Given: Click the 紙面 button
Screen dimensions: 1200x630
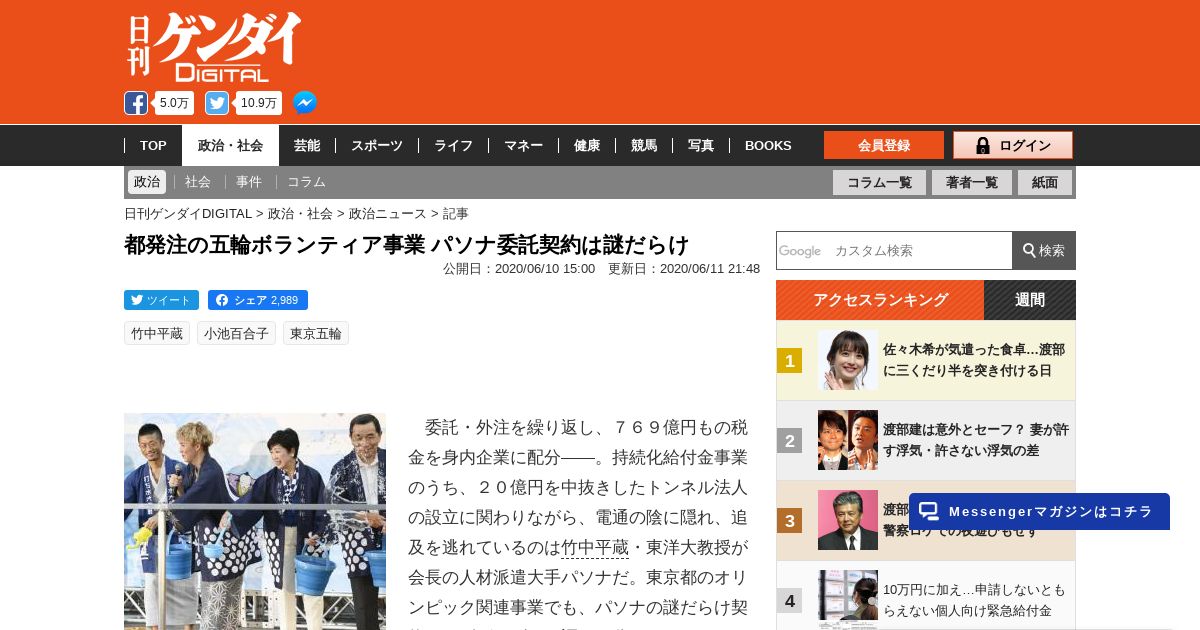Looking at the screenshot, I should click(1045, 182).
